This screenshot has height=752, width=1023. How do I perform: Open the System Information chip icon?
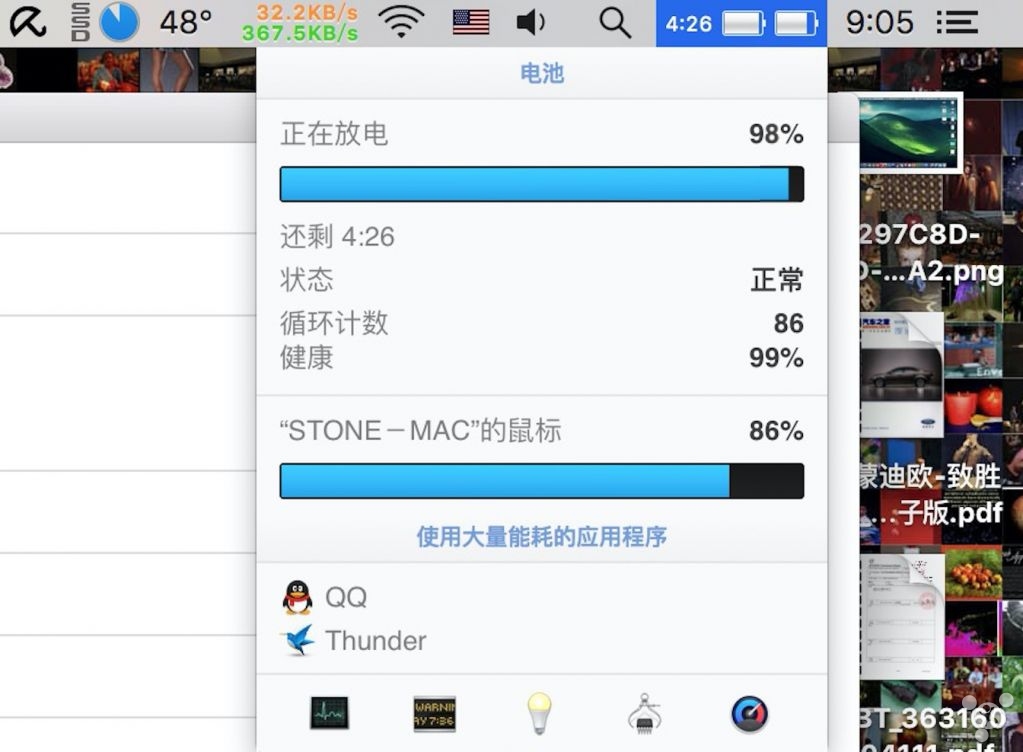point(645,714)
